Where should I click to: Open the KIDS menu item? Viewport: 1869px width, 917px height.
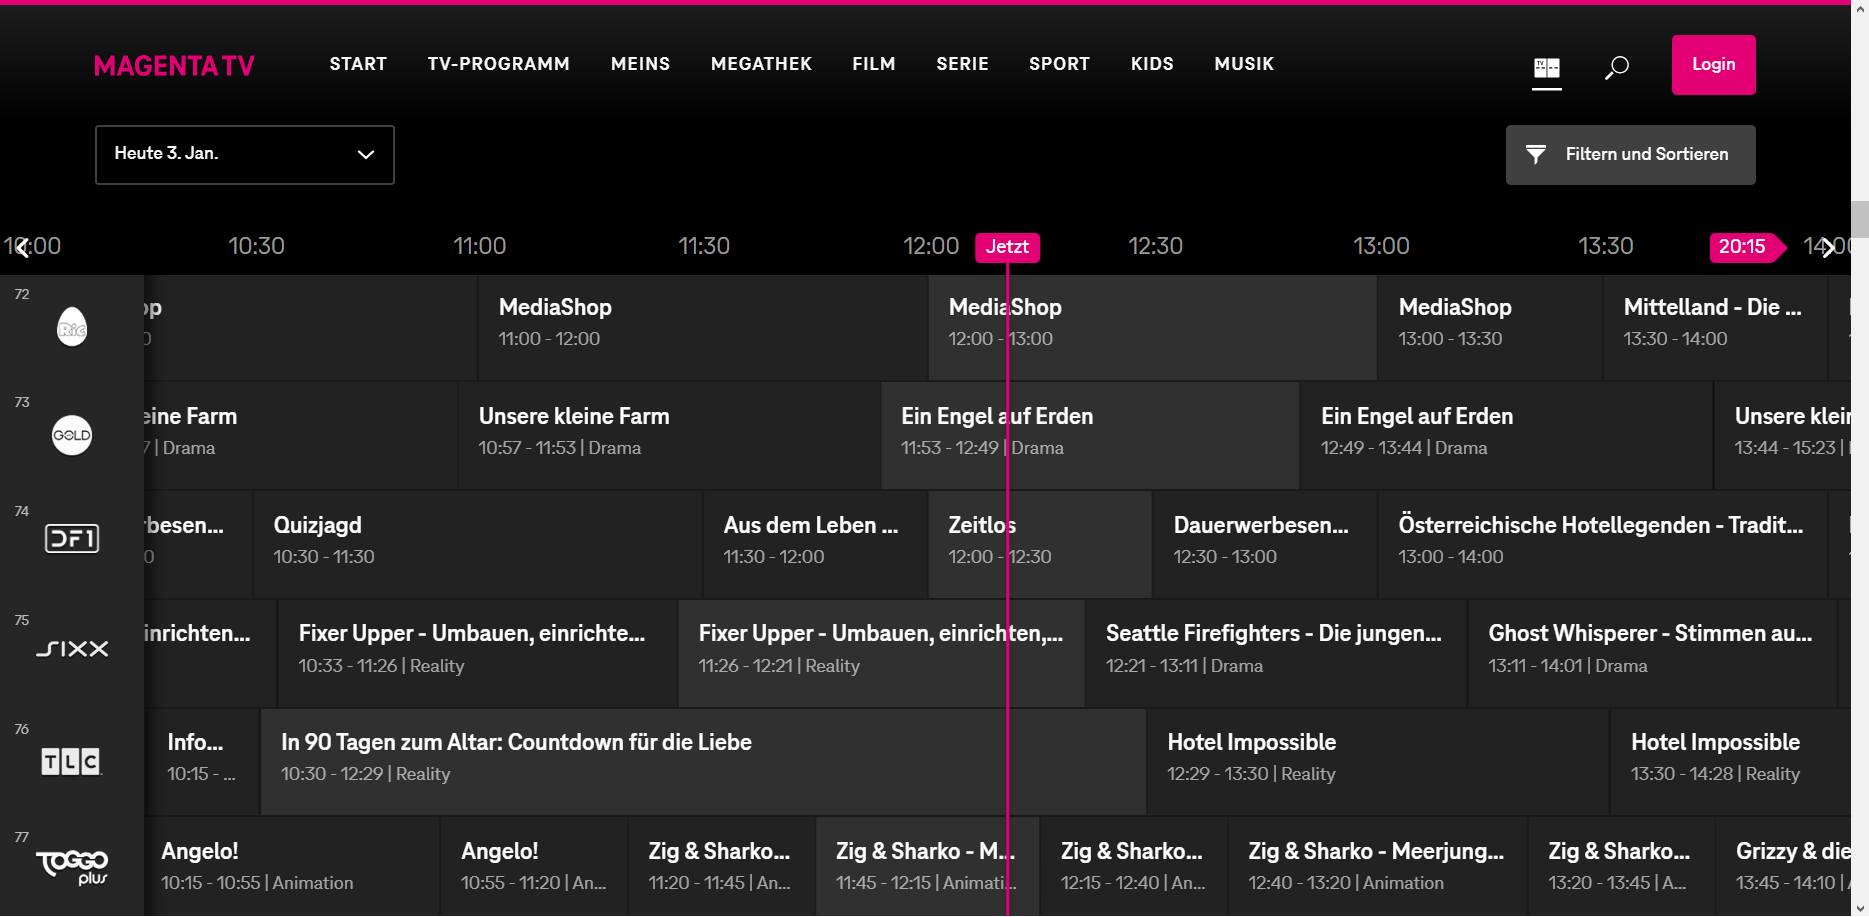coord(1152,64)
